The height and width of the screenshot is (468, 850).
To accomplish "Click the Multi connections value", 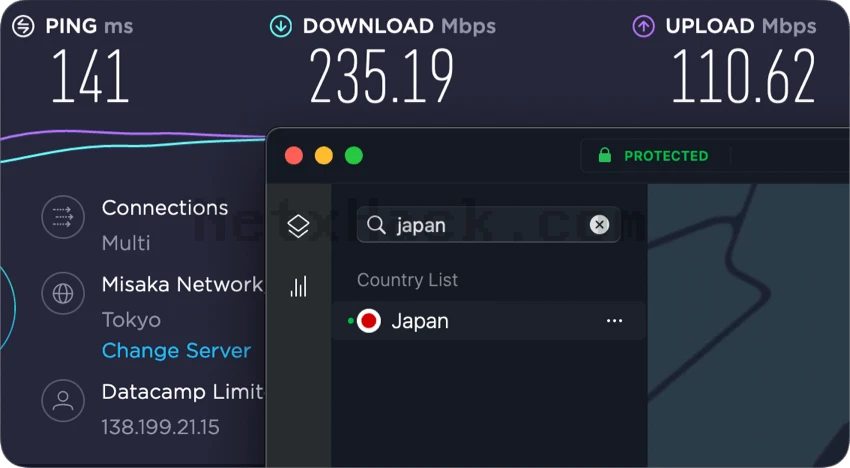I will click(x=126, y=243).
